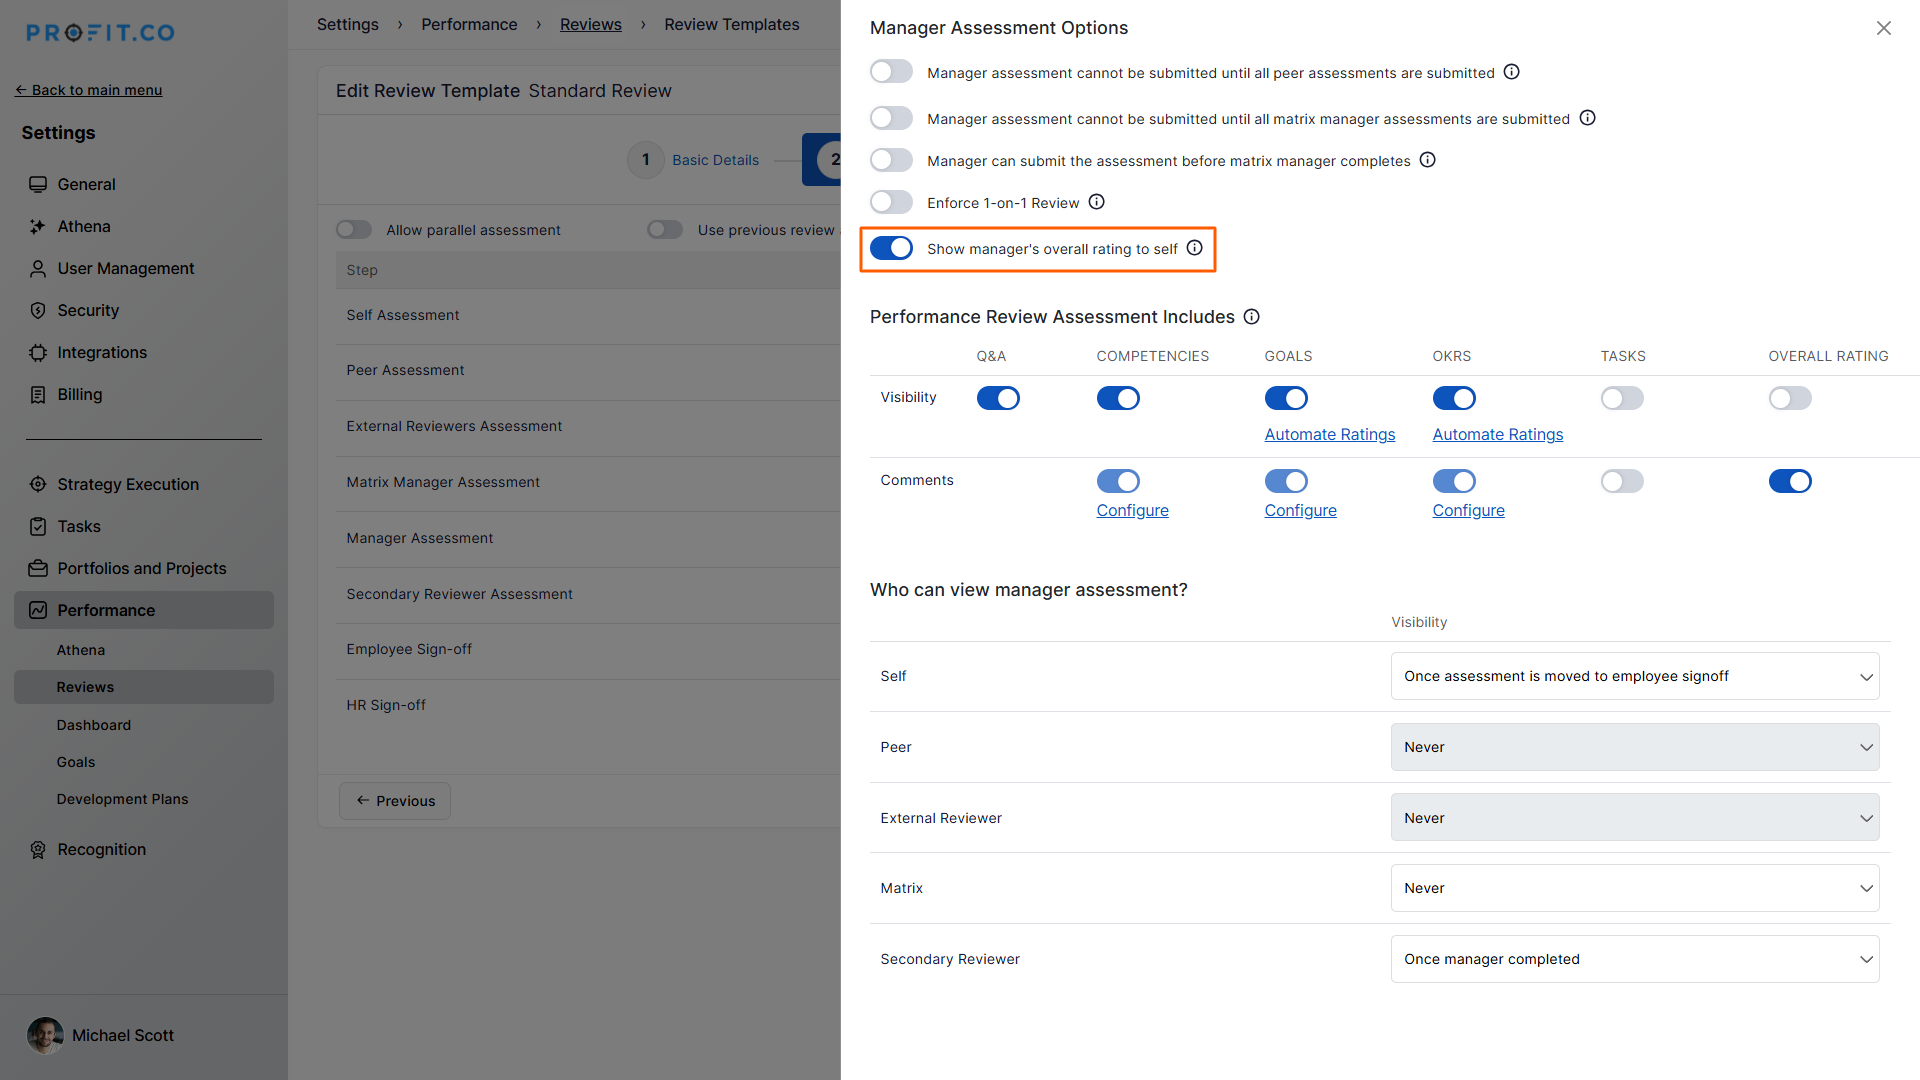
Task: Toggle Overall Rating comments switch off
Action: point(1789,481)
